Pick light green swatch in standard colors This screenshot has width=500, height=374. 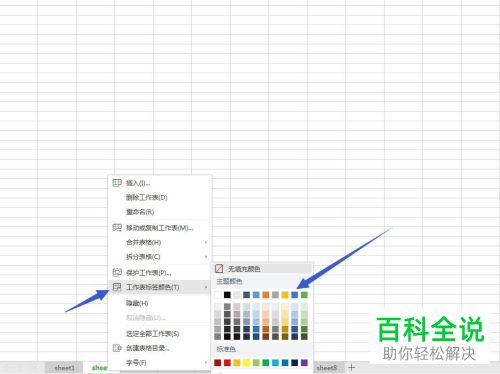pyautogui.click(x=256, y=362)
